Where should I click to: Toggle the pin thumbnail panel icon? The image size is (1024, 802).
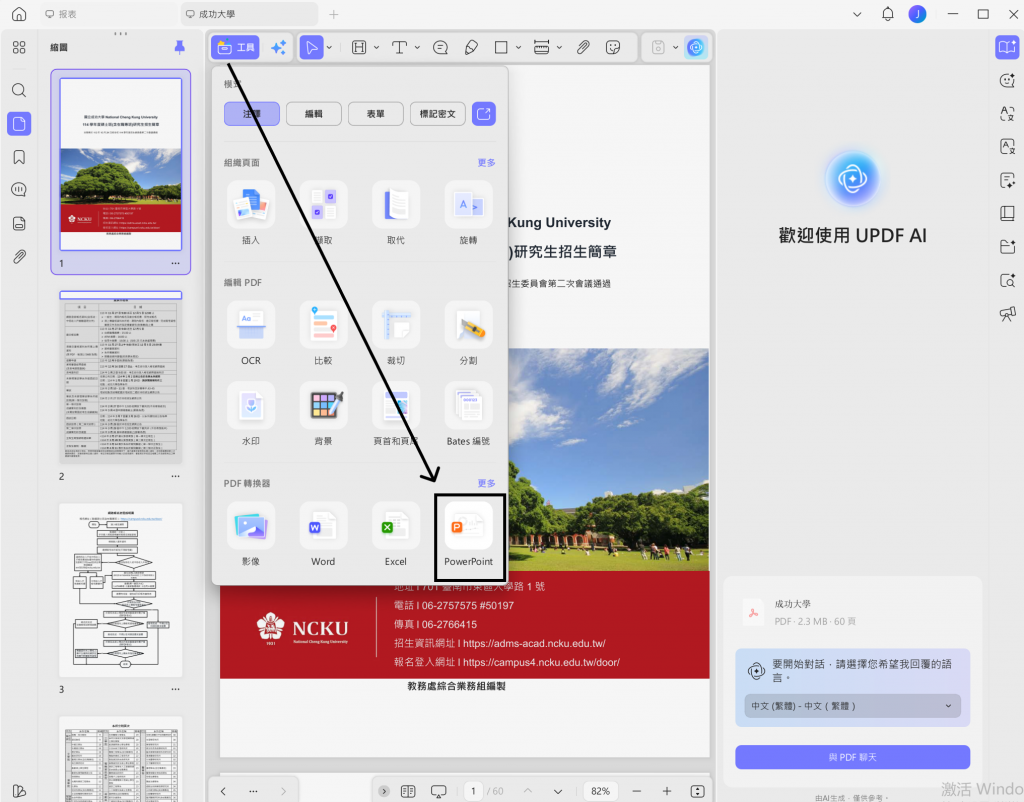(180, 47)
